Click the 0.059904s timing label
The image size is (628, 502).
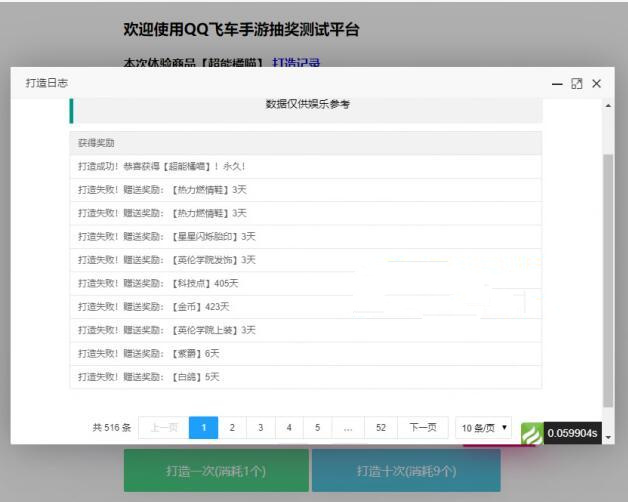[572, 433]
